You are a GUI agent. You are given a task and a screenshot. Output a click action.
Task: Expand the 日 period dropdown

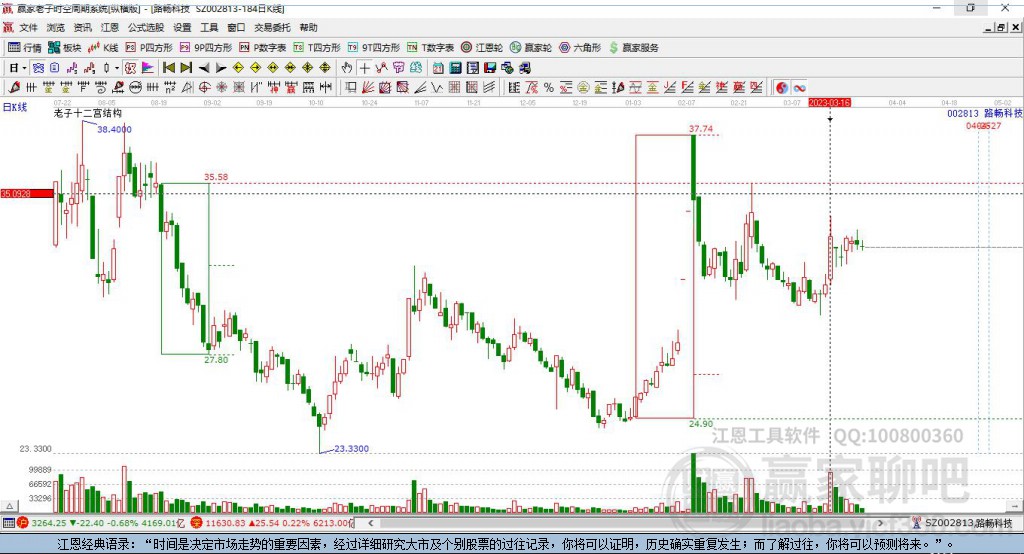tap(24, 68)
